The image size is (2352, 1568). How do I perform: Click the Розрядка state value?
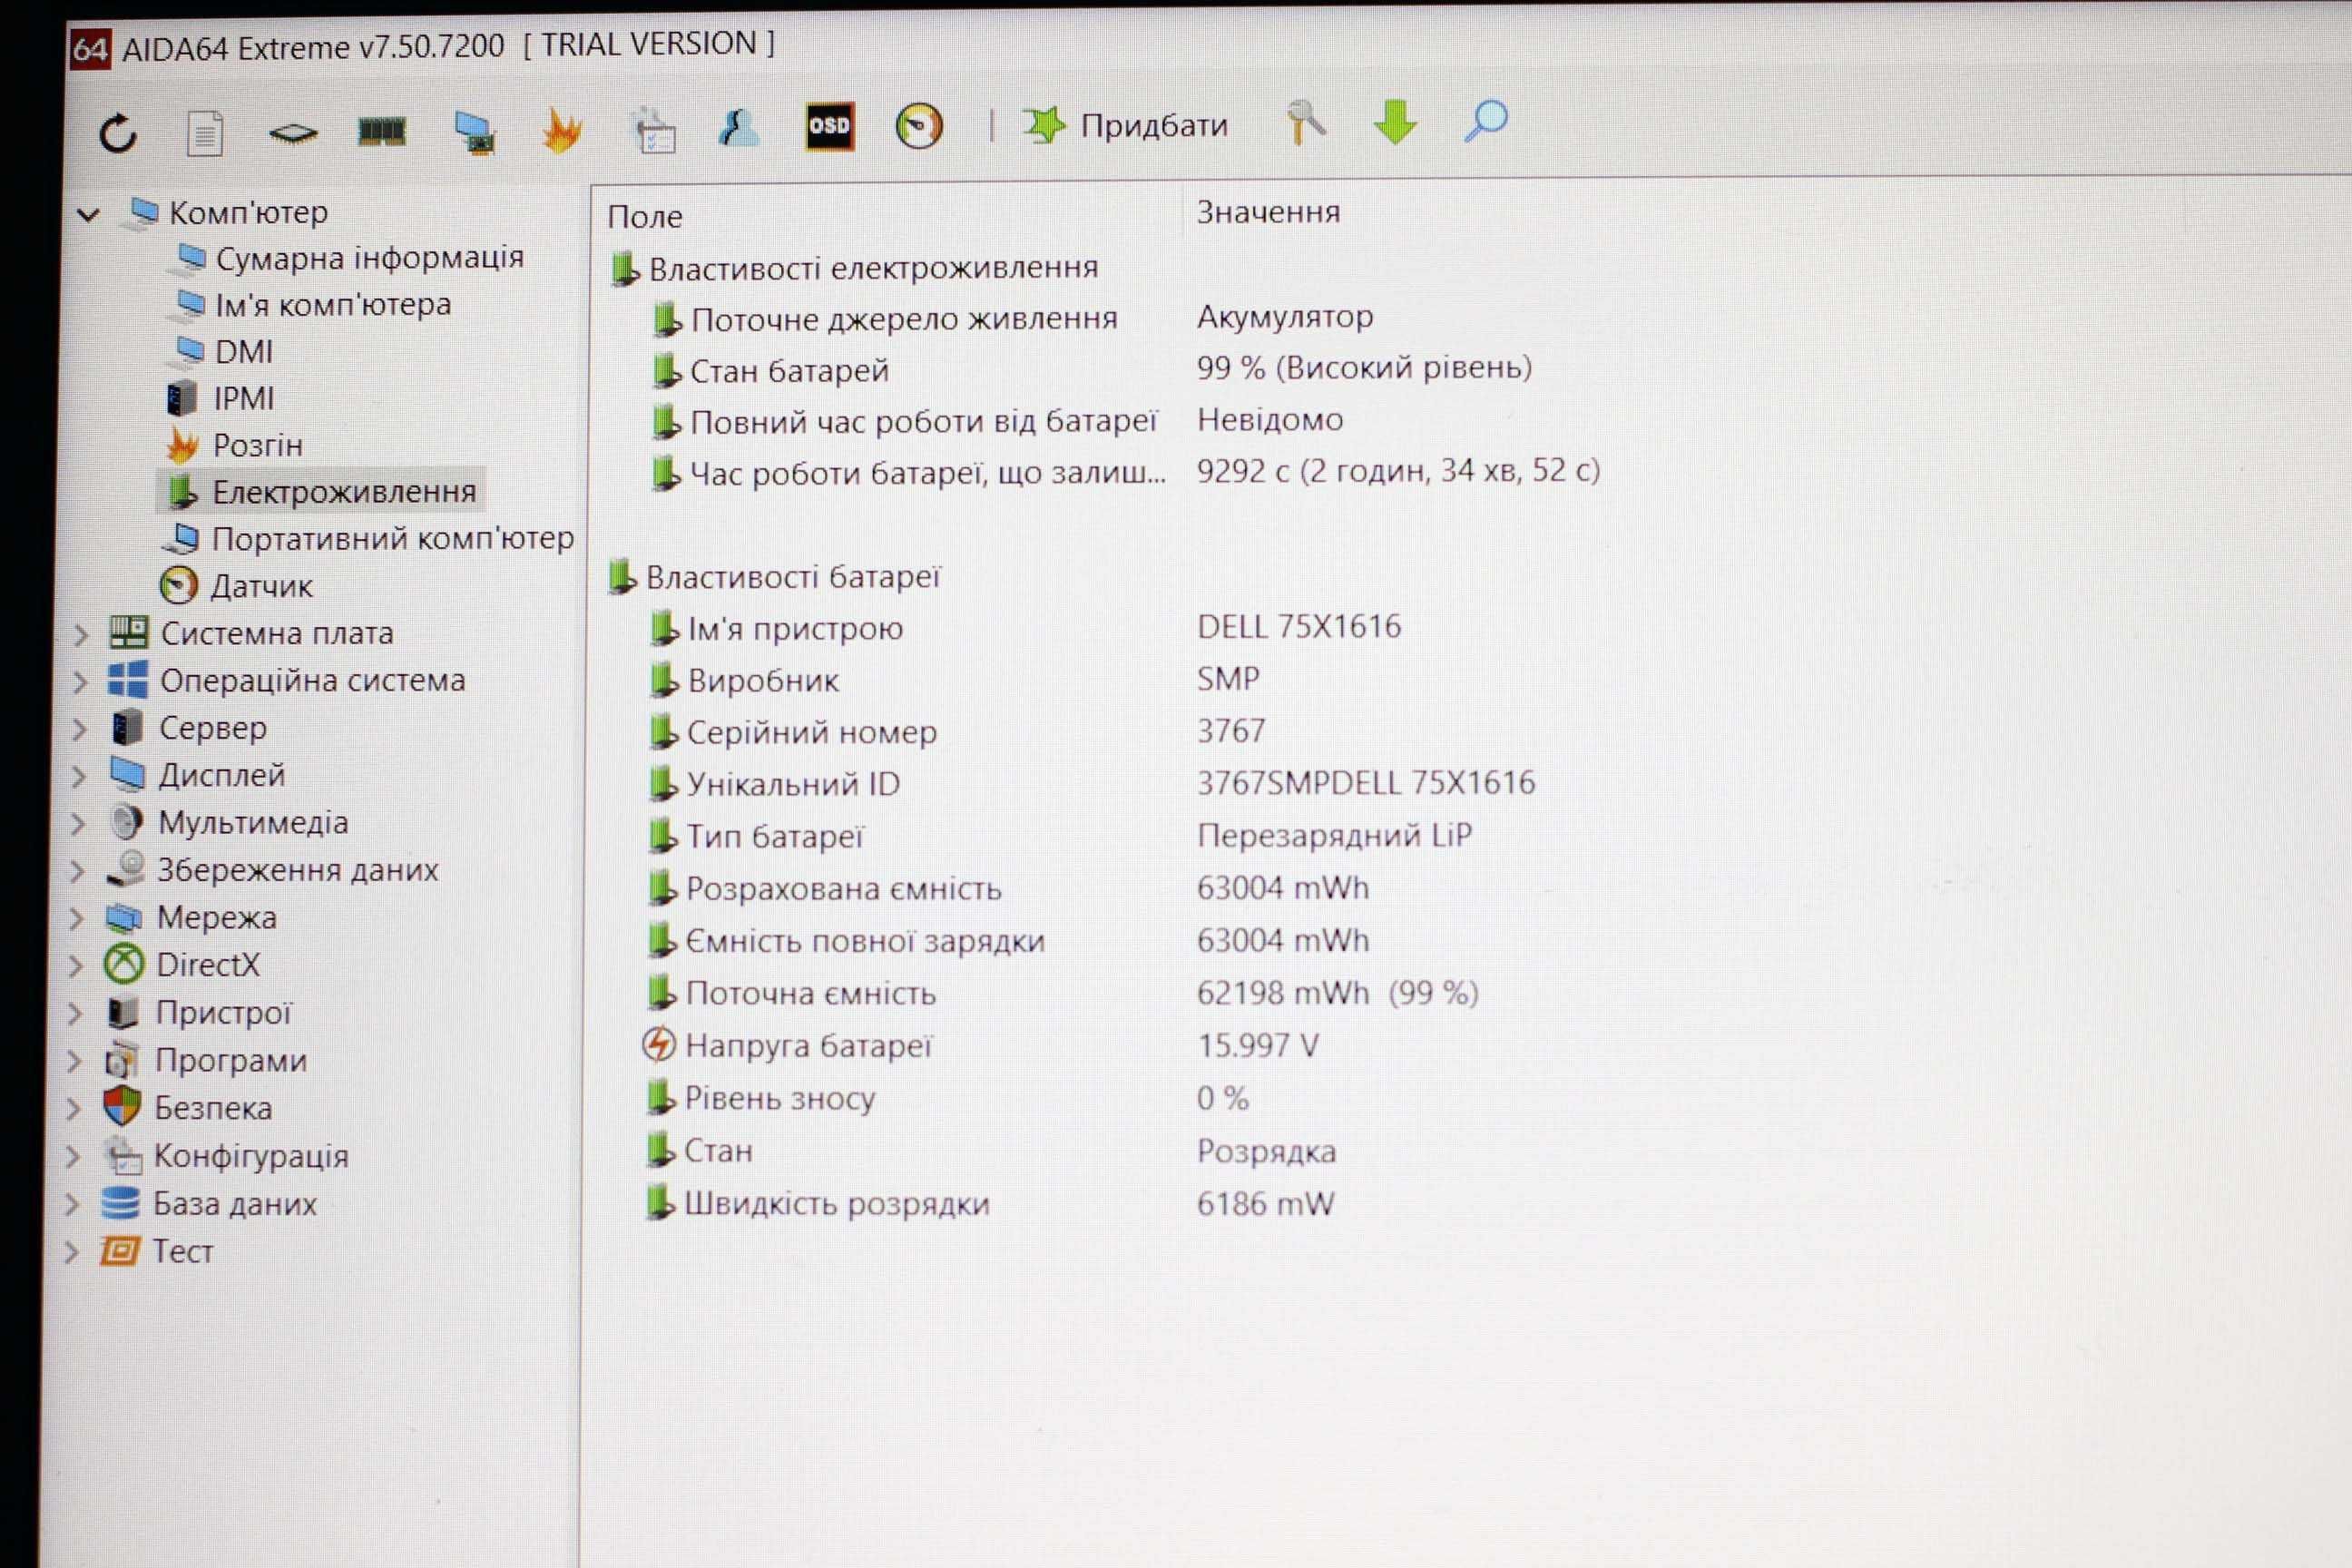1266,1152
